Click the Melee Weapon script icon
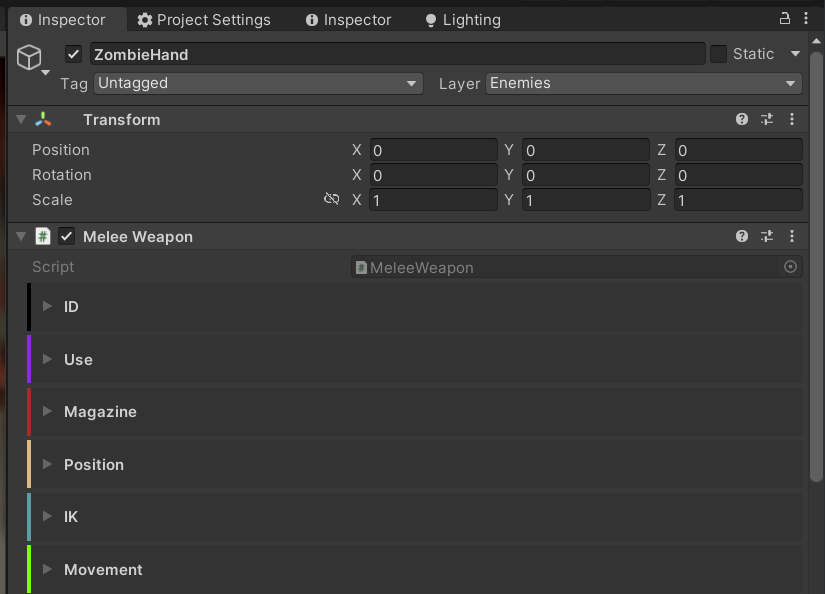Screen dimensions: 825x594 coord(43,236)
